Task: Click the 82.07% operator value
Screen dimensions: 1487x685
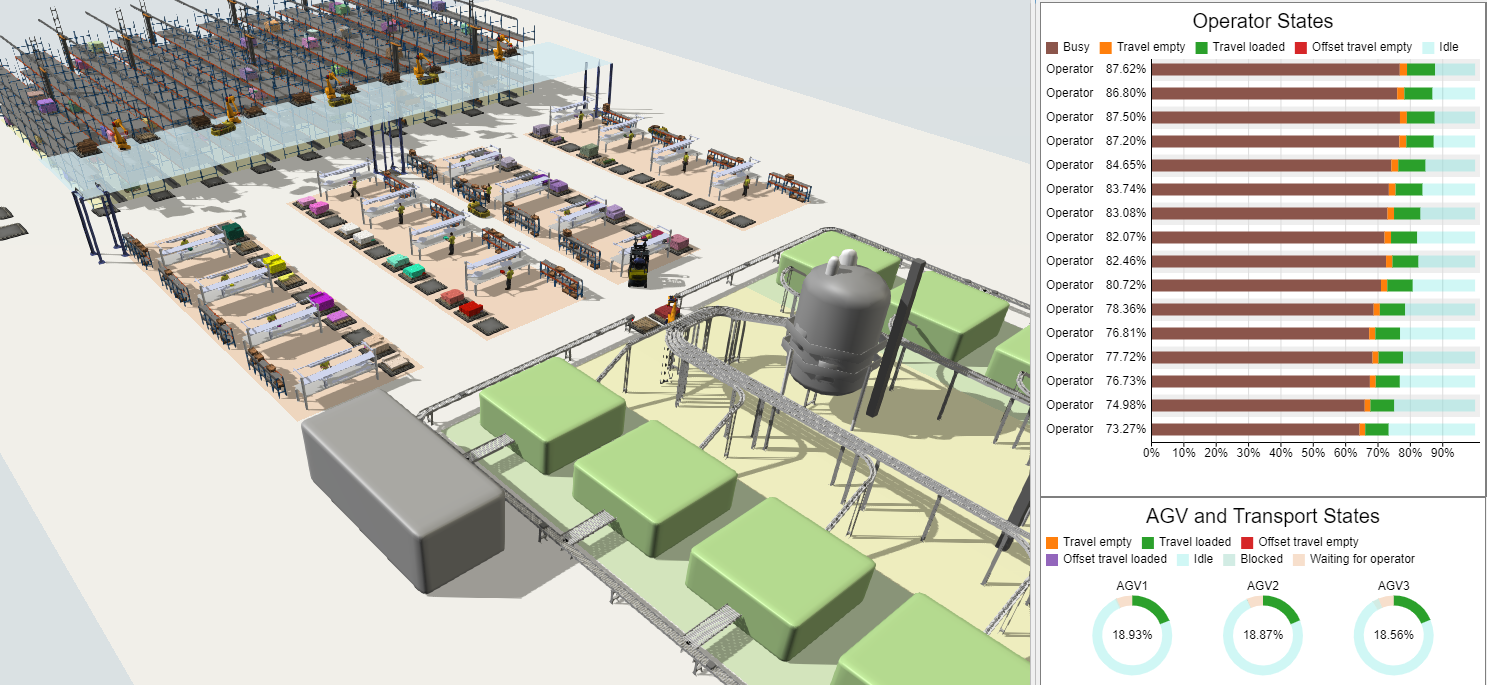Action: pyautogui.click(x=1126, y=237)
